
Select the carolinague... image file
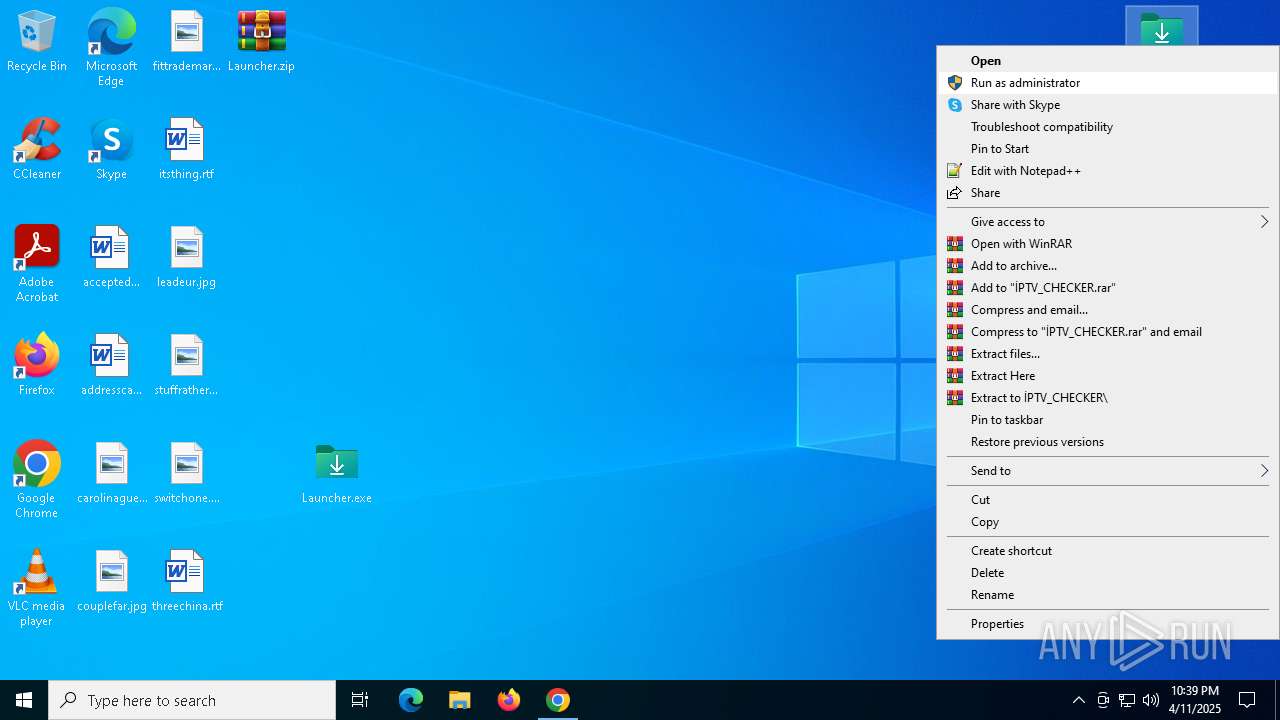(111, 474)
